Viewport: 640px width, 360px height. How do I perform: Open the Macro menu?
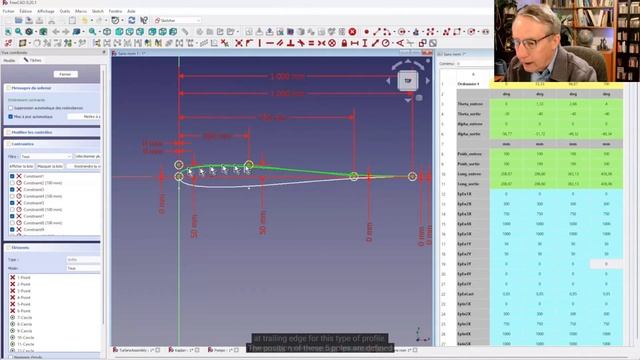click(81, 11)
